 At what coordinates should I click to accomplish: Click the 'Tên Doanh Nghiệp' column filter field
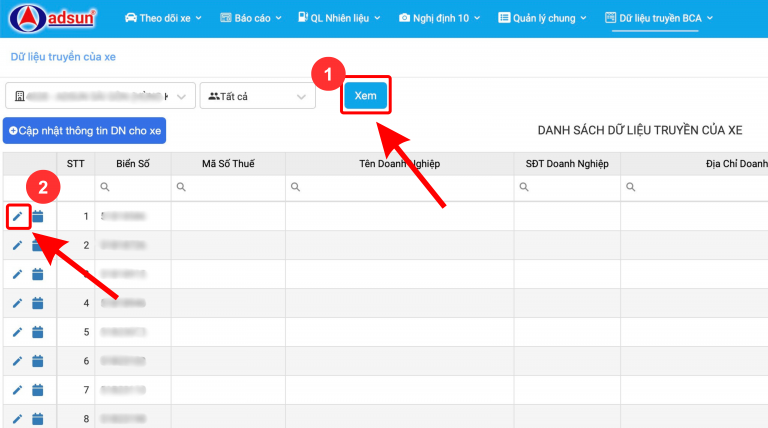pos(400,187)
